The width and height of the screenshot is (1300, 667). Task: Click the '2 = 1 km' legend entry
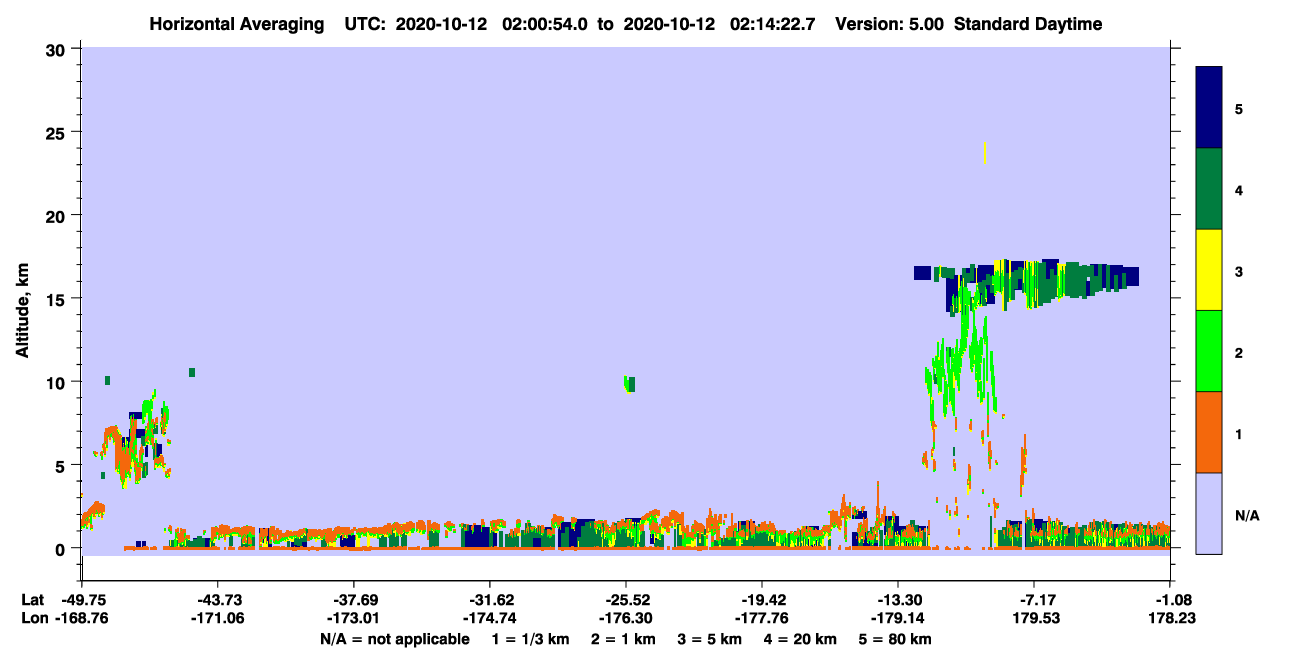coord(623,639)
